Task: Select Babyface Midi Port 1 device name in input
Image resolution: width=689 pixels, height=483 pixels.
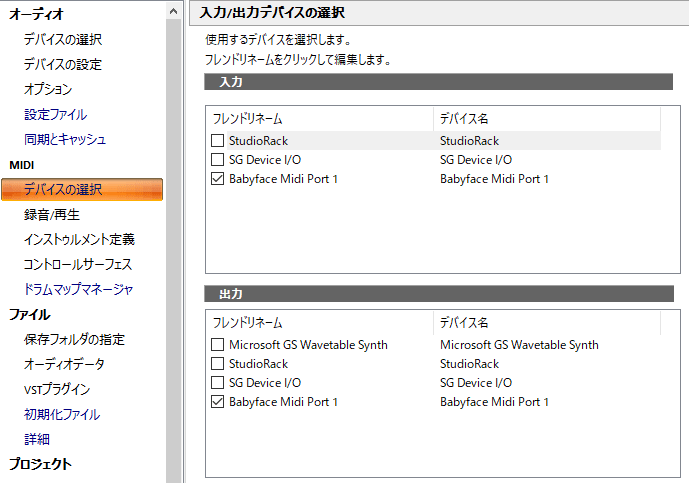Action: (x=494, y=179)
